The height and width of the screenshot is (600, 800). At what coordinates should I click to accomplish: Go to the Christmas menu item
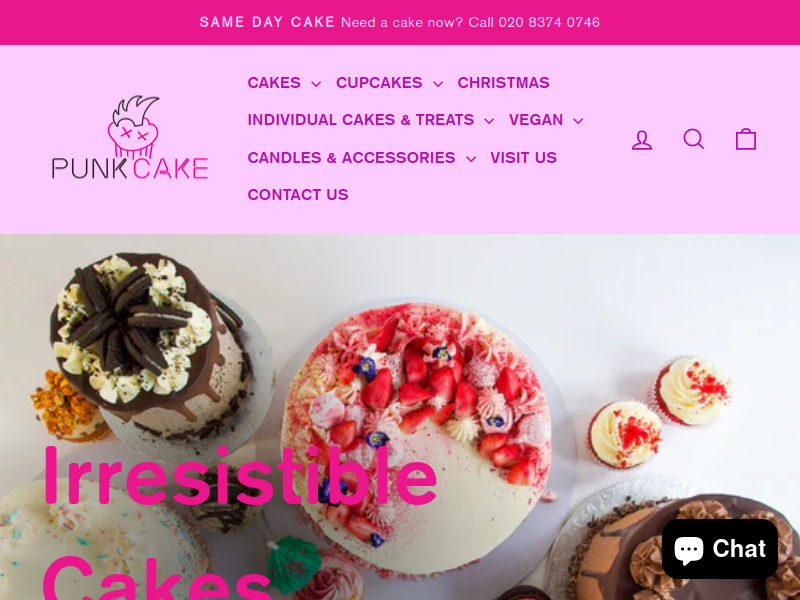[x=503, y=83]
